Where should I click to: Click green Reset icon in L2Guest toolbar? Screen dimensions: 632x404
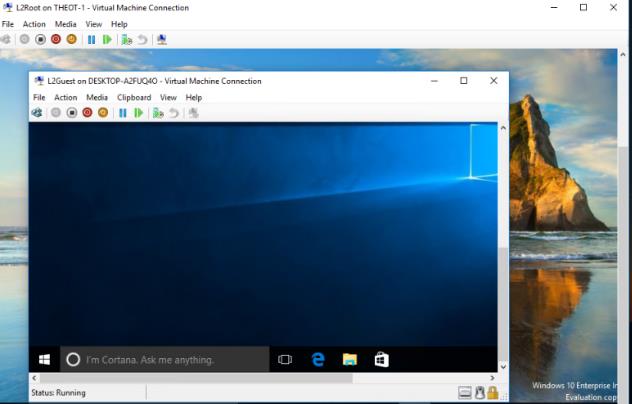[139, 113]
